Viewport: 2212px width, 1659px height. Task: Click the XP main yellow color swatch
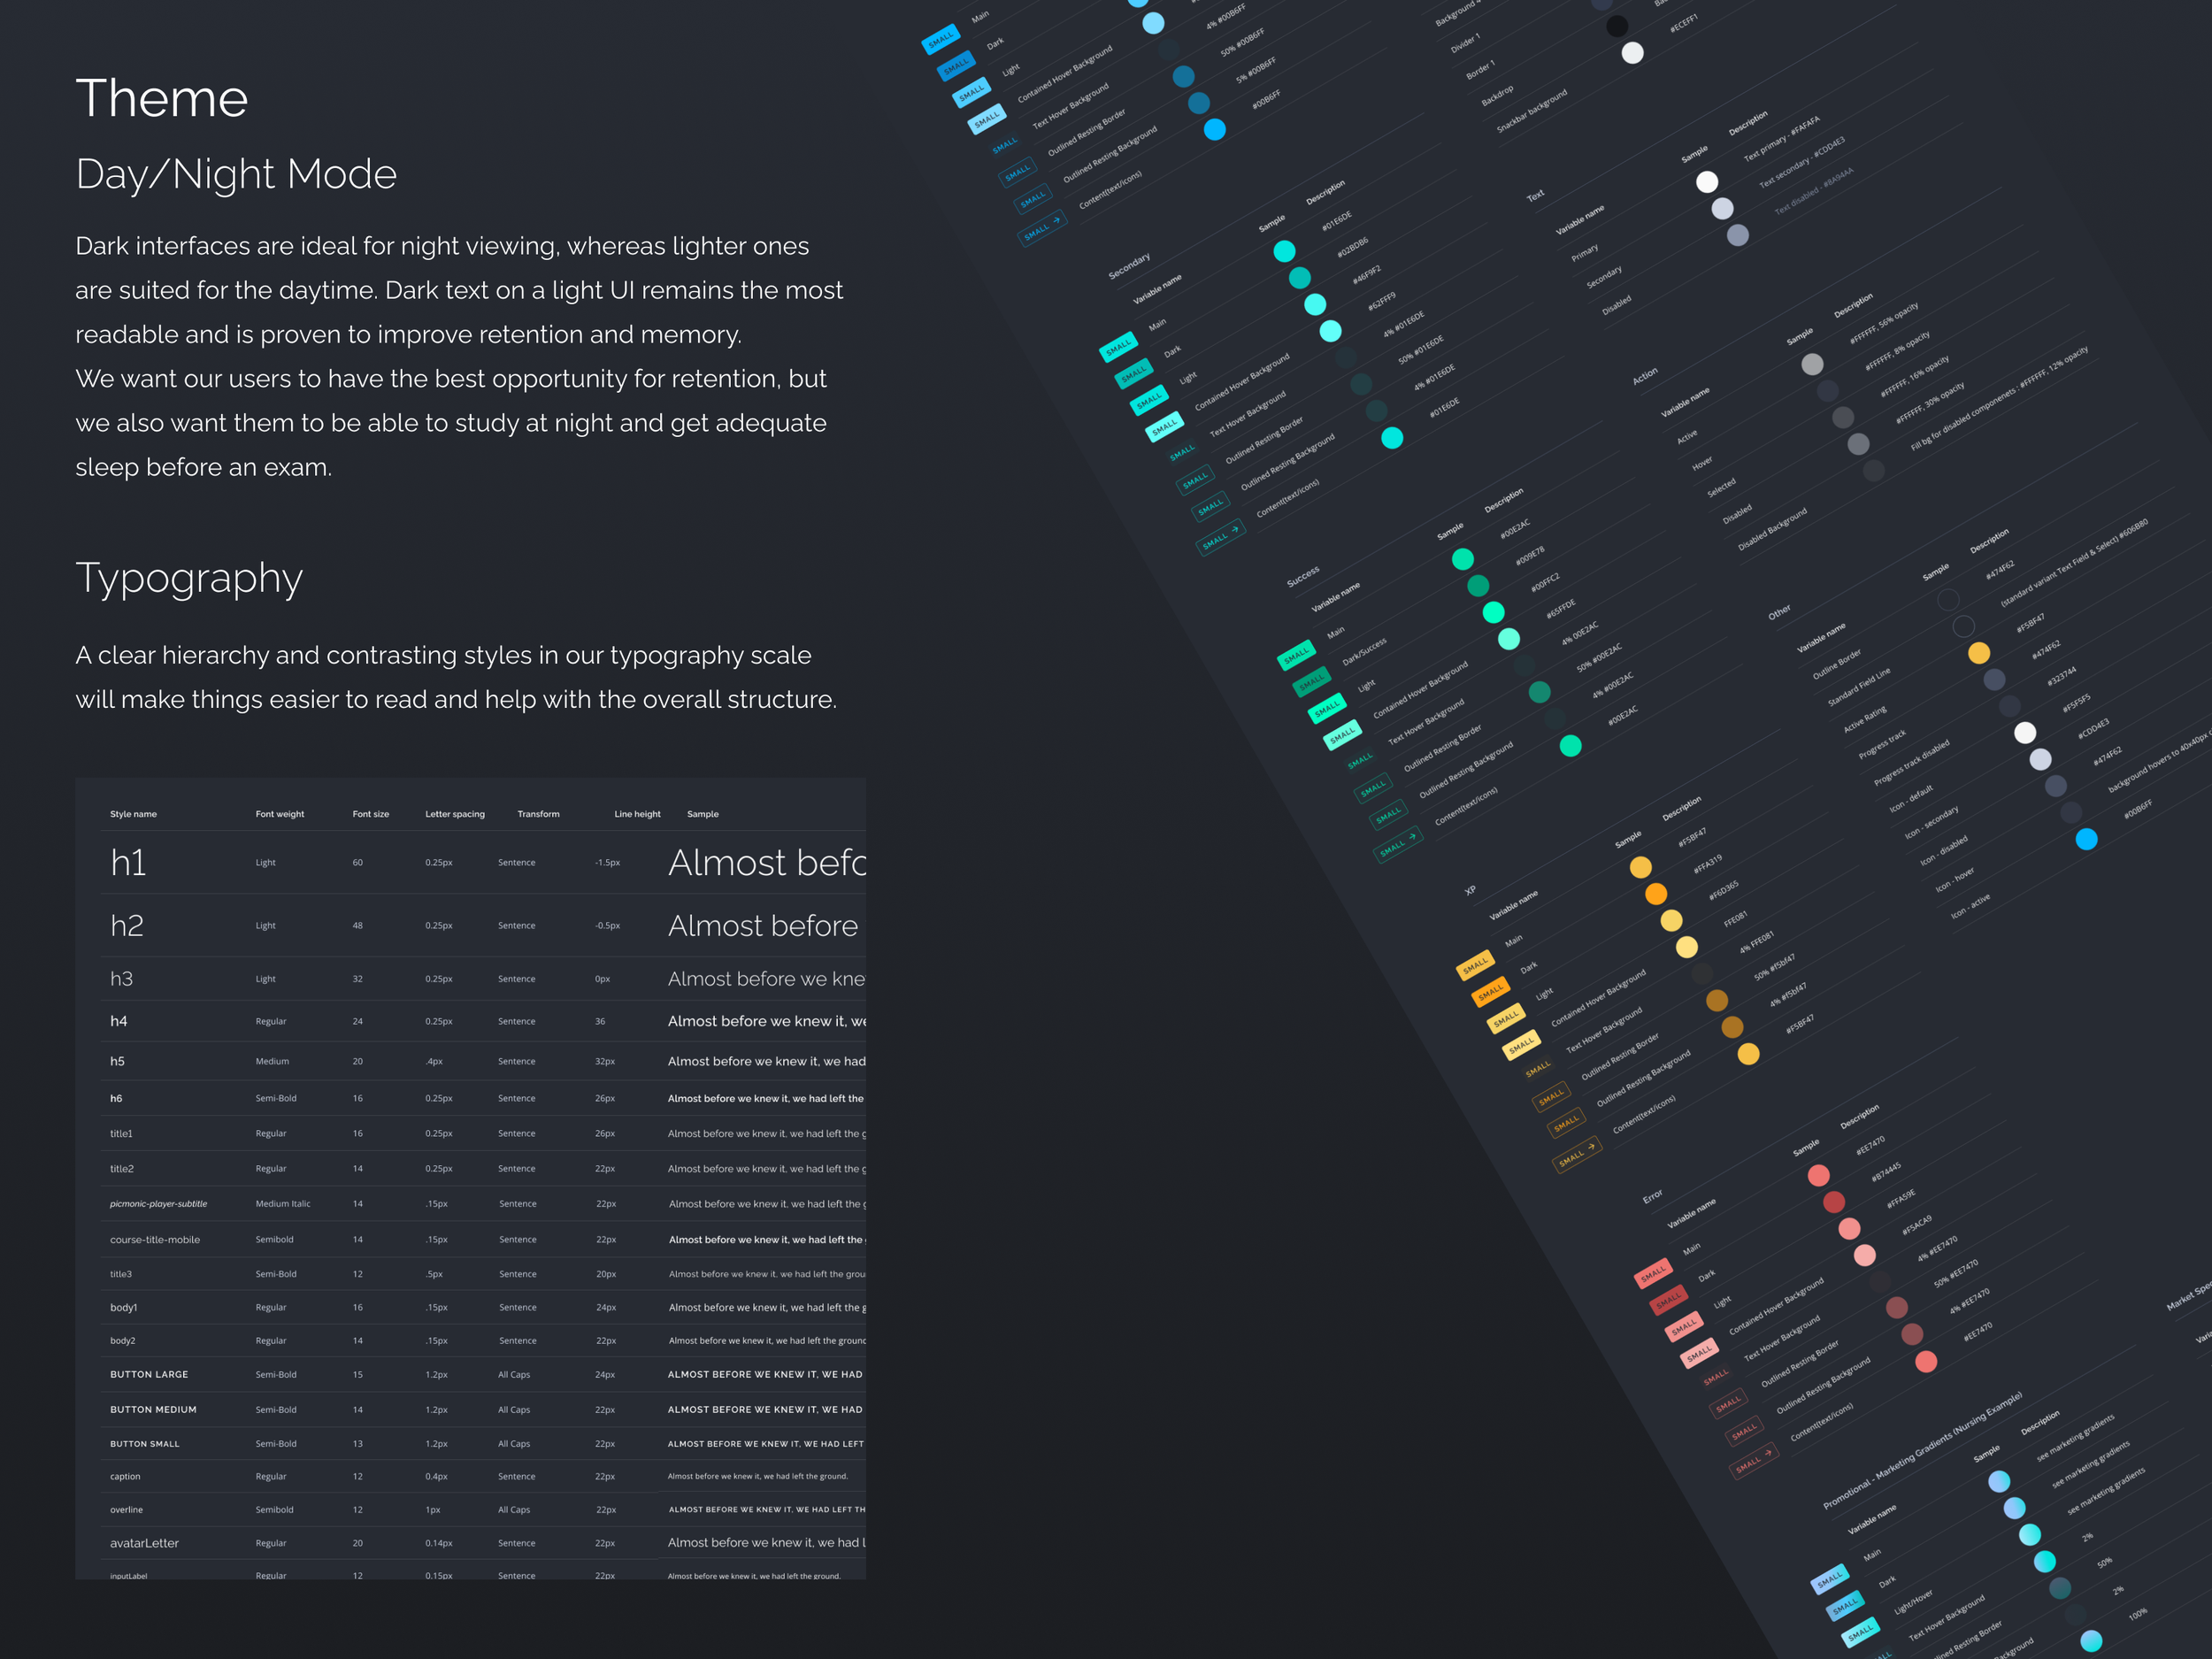point(1640,867)
